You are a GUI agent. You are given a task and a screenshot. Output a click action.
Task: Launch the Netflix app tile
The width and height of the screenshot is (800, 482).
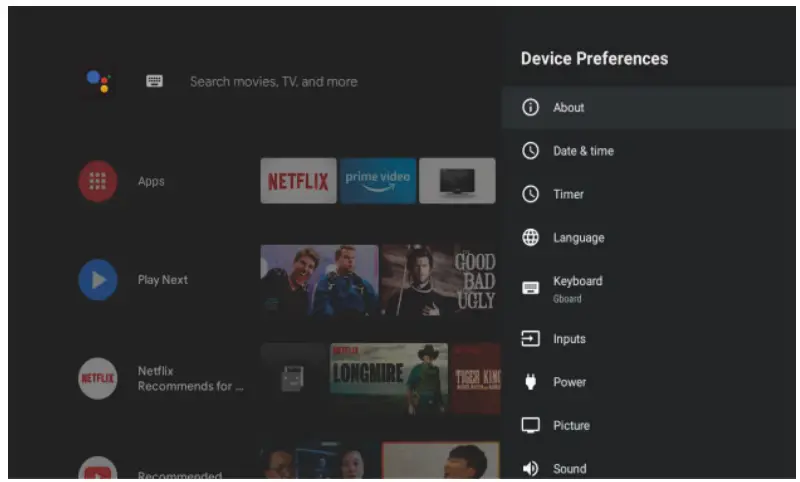[x=298, y=181]
